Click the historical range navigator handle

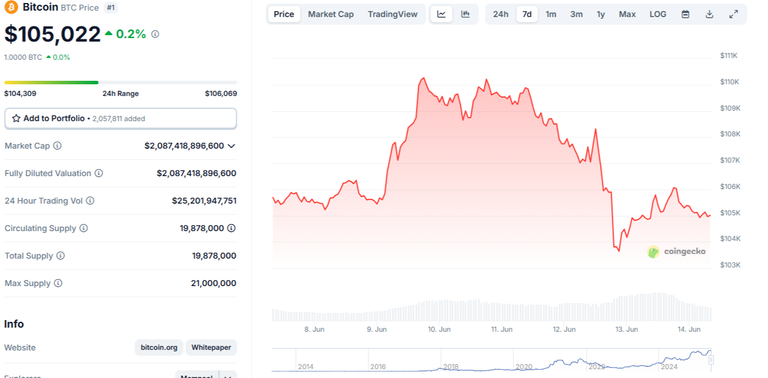pyautogui.click(x=711, y=360)
